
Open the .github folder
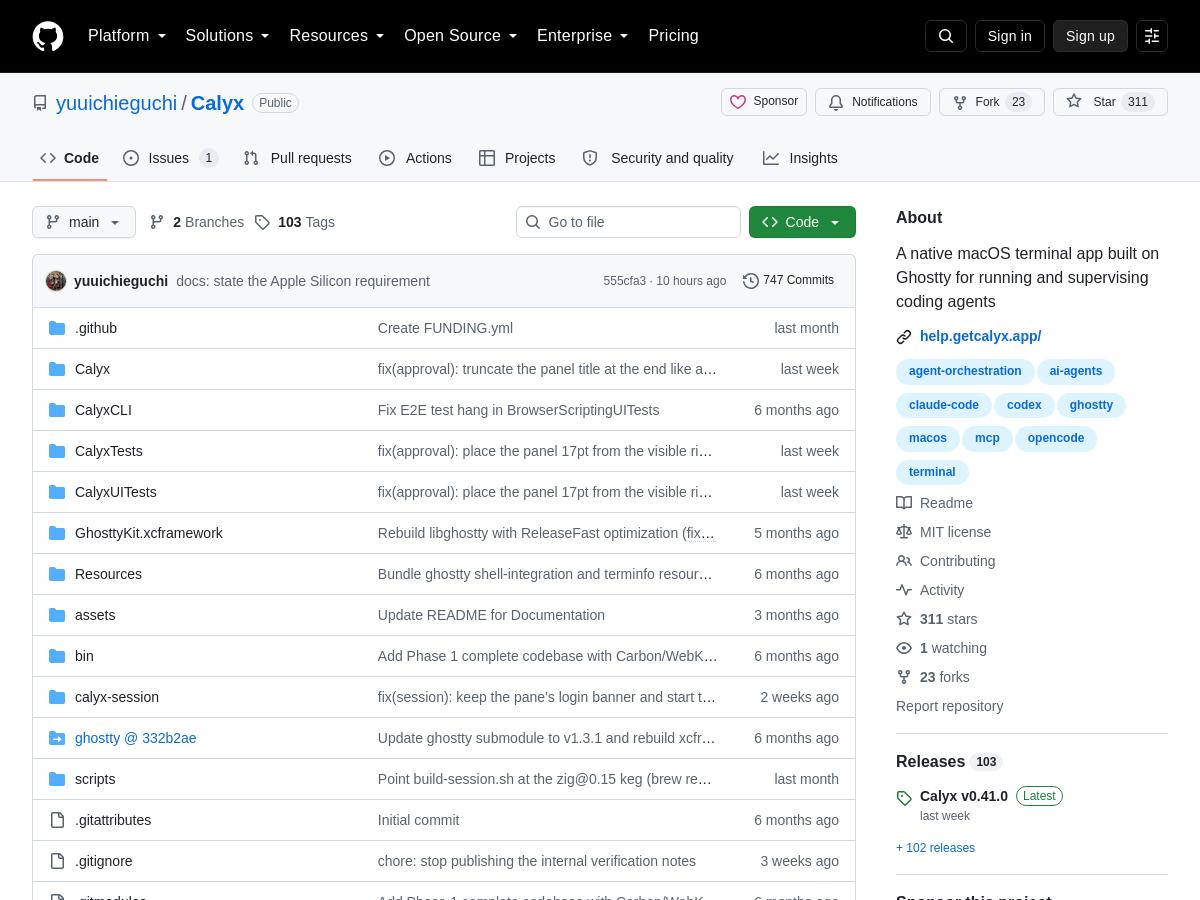96,328
